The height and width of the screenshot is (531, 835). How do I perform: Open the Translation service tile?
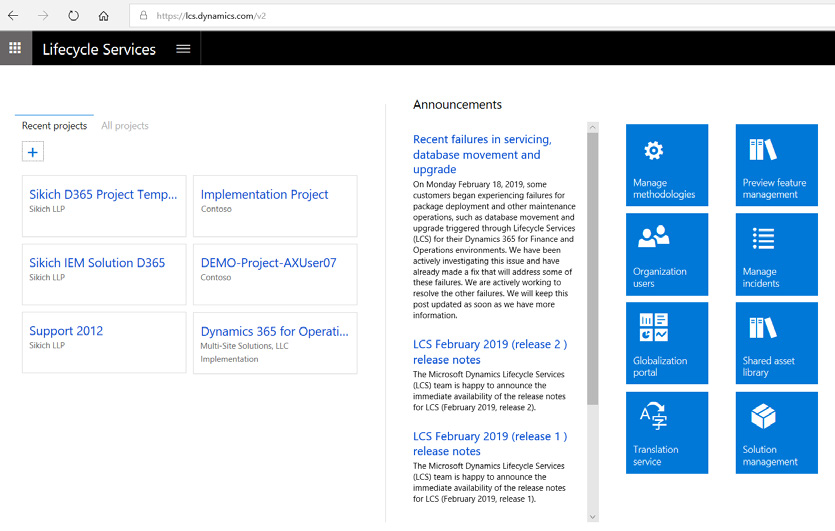point(666,432)
